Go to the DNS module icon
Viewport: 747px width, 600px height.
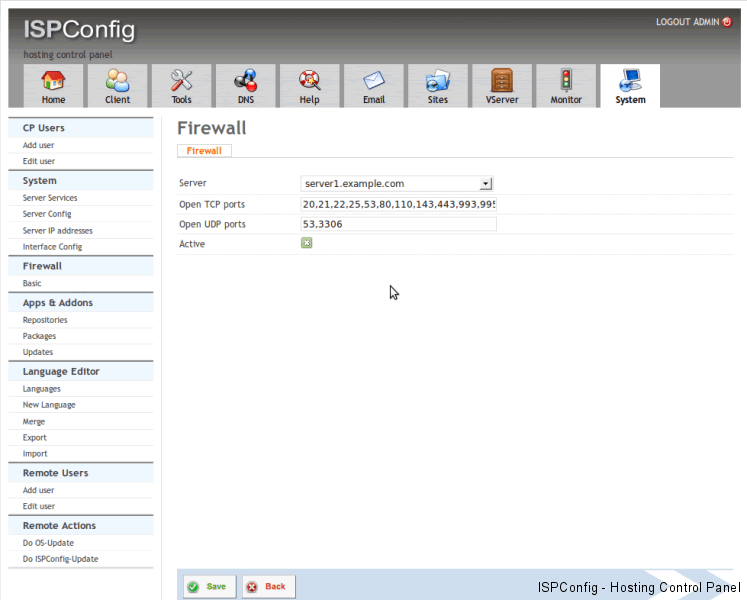pos(245,81)
